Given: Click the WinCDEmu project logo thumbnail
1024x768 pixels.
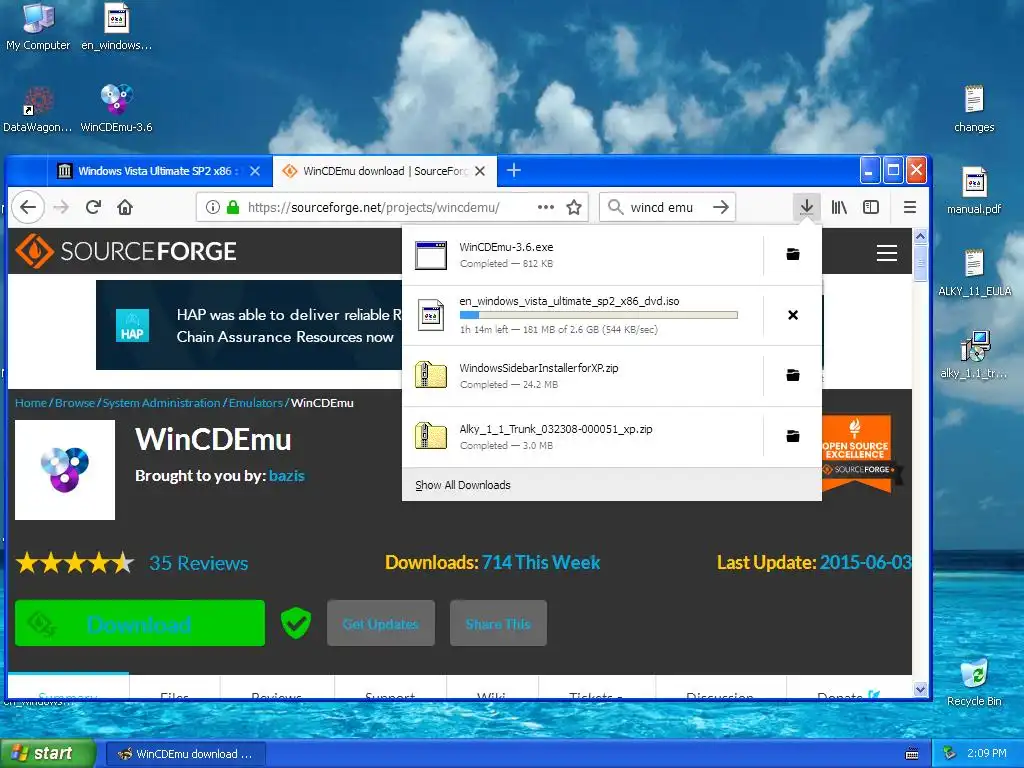Looking at the screenshot, I should click(65, 470).
